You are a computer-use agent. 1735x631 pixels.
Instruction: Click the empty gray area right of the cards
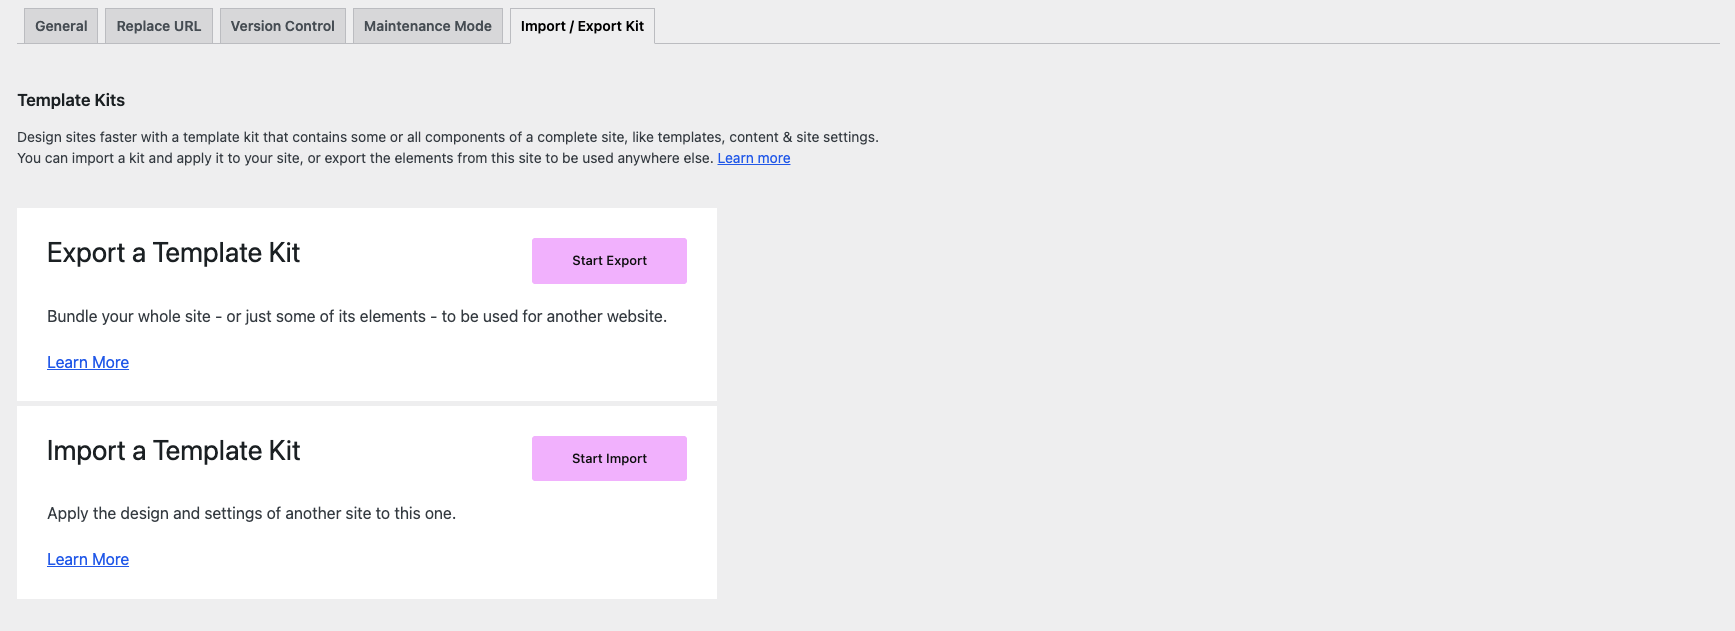(x=1200, y=400)
